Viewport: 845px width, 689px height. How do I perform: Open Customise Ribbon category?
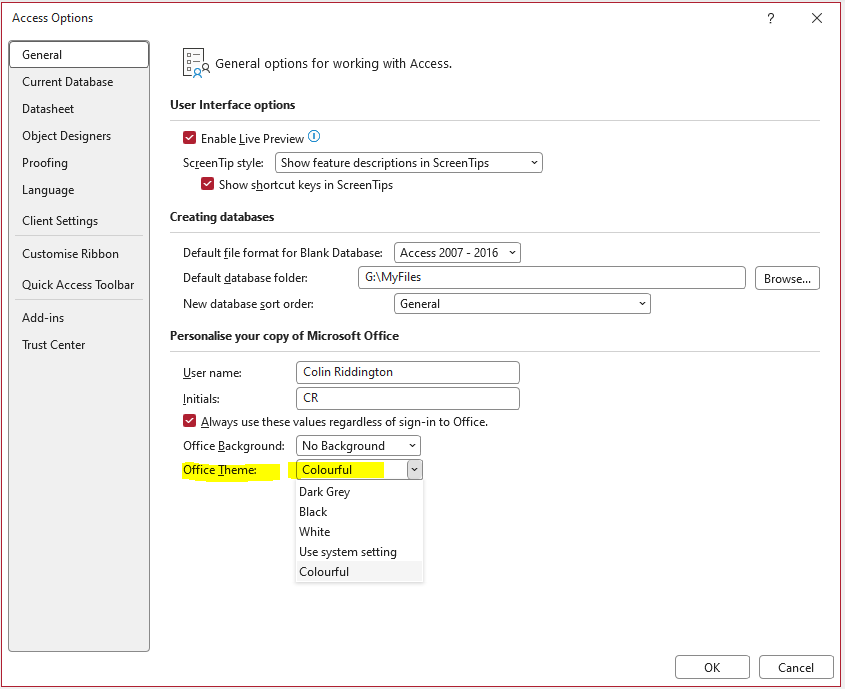(79, 254)
